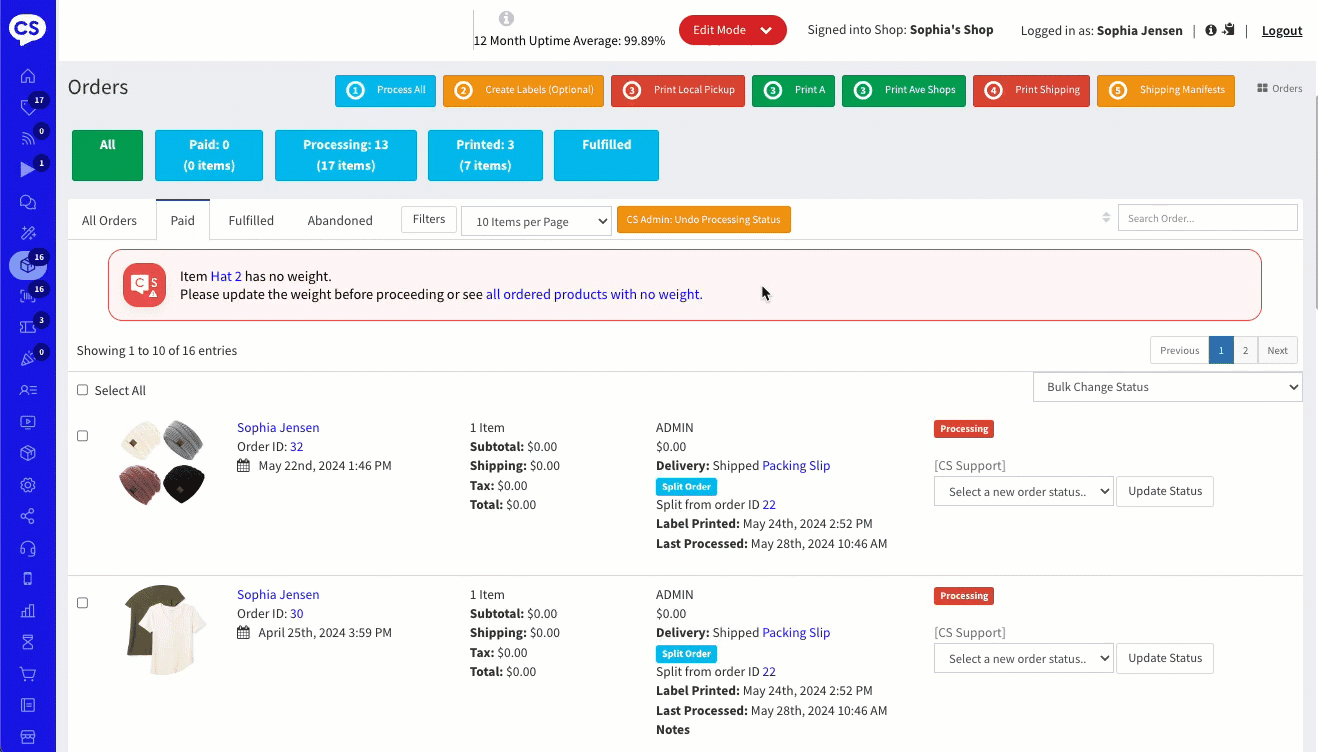Open the Edit Mode dropdown
Viewport: 1318px width, 752px height.
(732, 30)
